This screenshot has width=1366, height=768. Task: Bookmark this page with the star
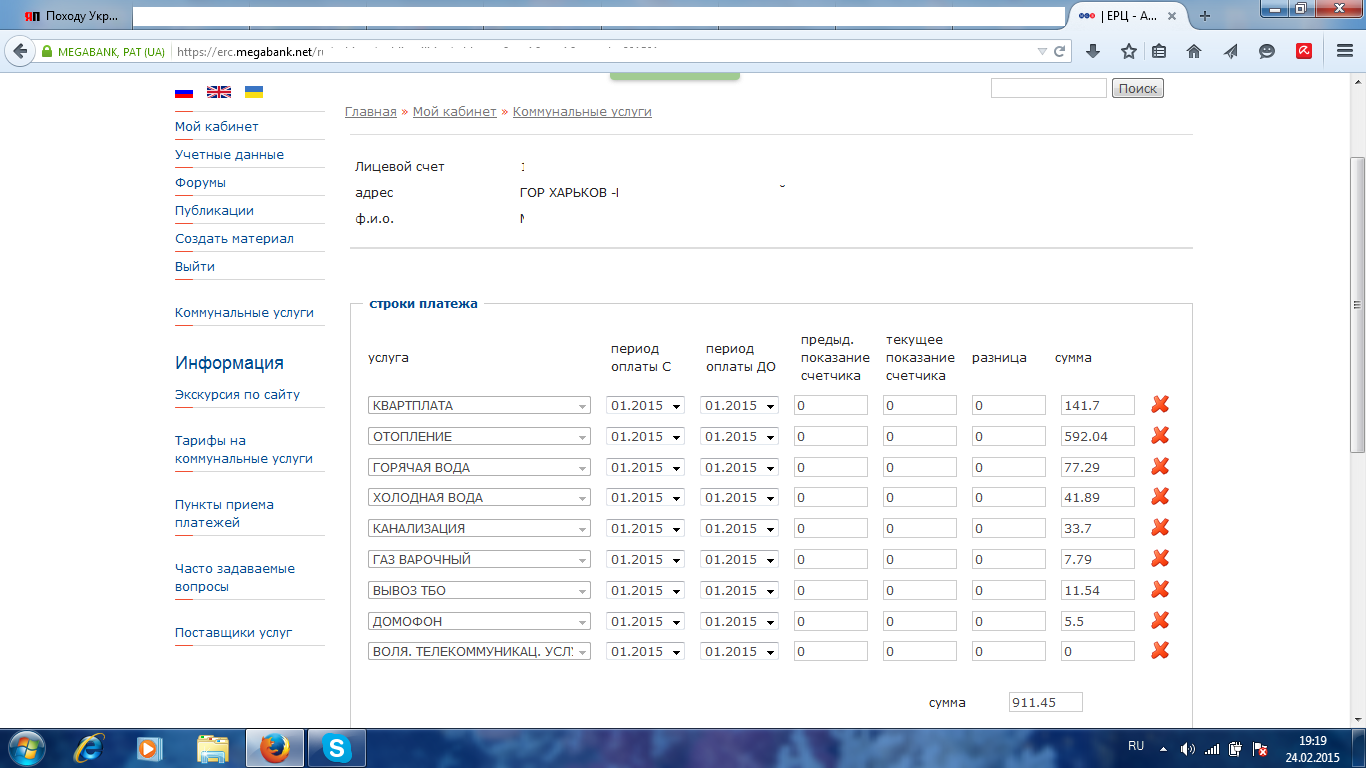coord(1128,51)
